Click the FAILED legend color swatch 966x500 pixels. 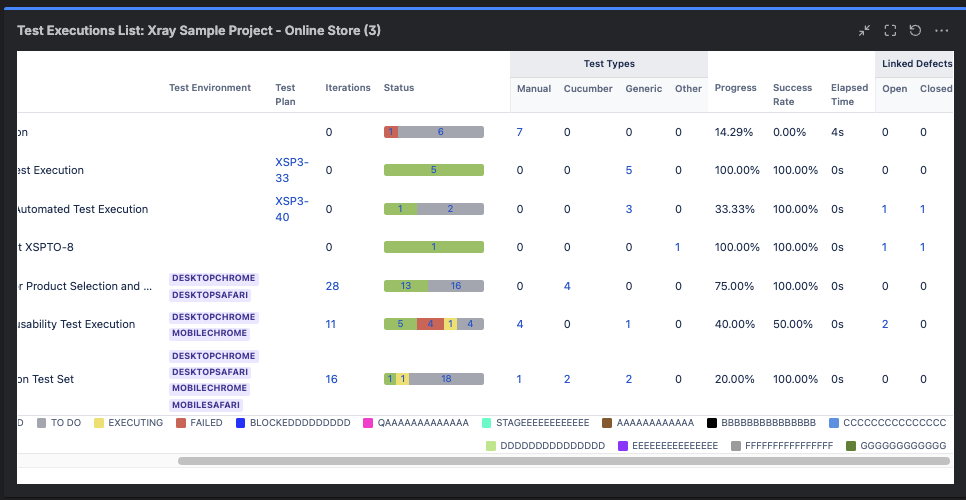point(181,423)
